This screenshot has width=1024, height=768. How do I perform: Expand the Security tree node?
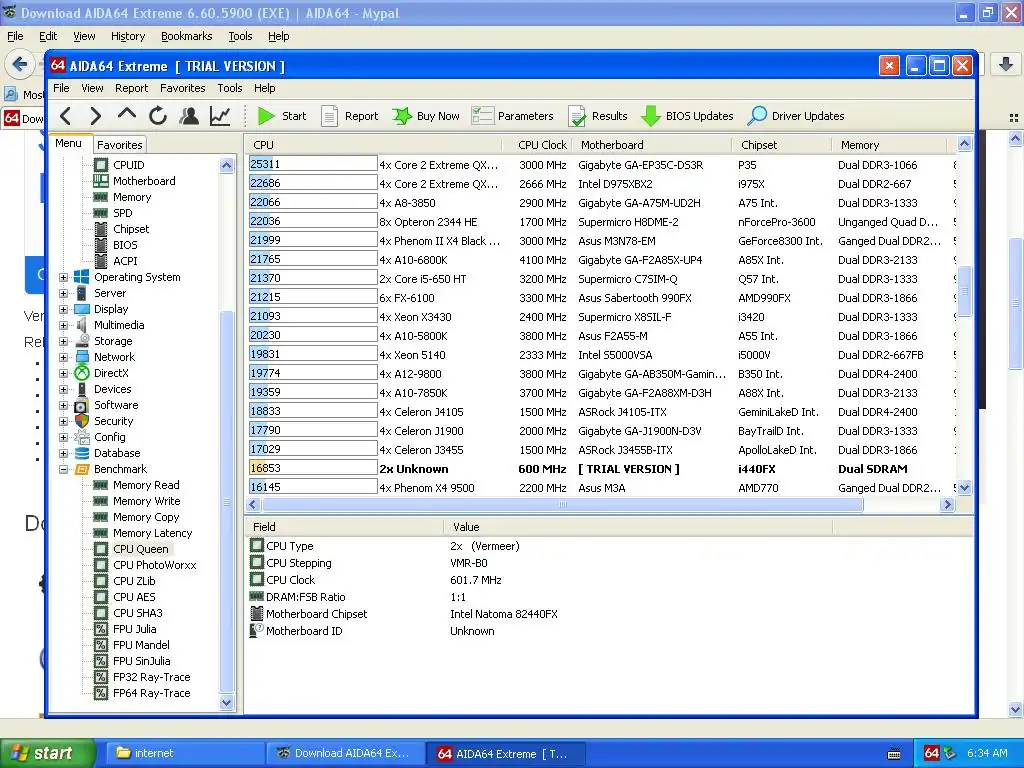[63, 421]
